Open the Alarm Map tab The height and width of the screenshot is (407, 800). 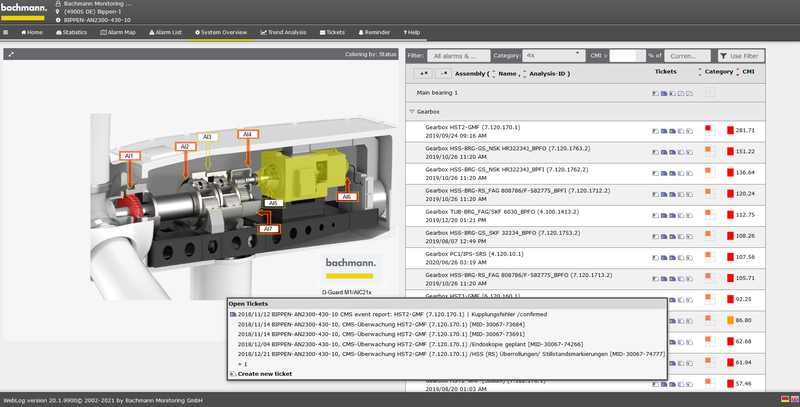pos(119,32)
